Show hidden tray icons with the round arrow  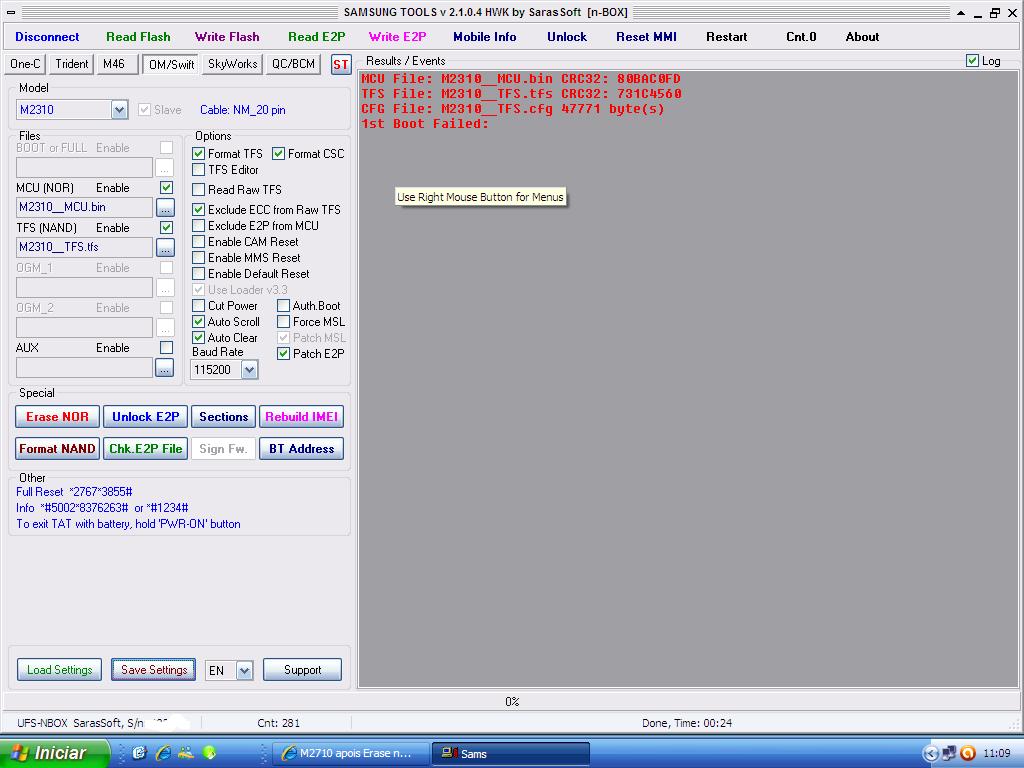931,753
